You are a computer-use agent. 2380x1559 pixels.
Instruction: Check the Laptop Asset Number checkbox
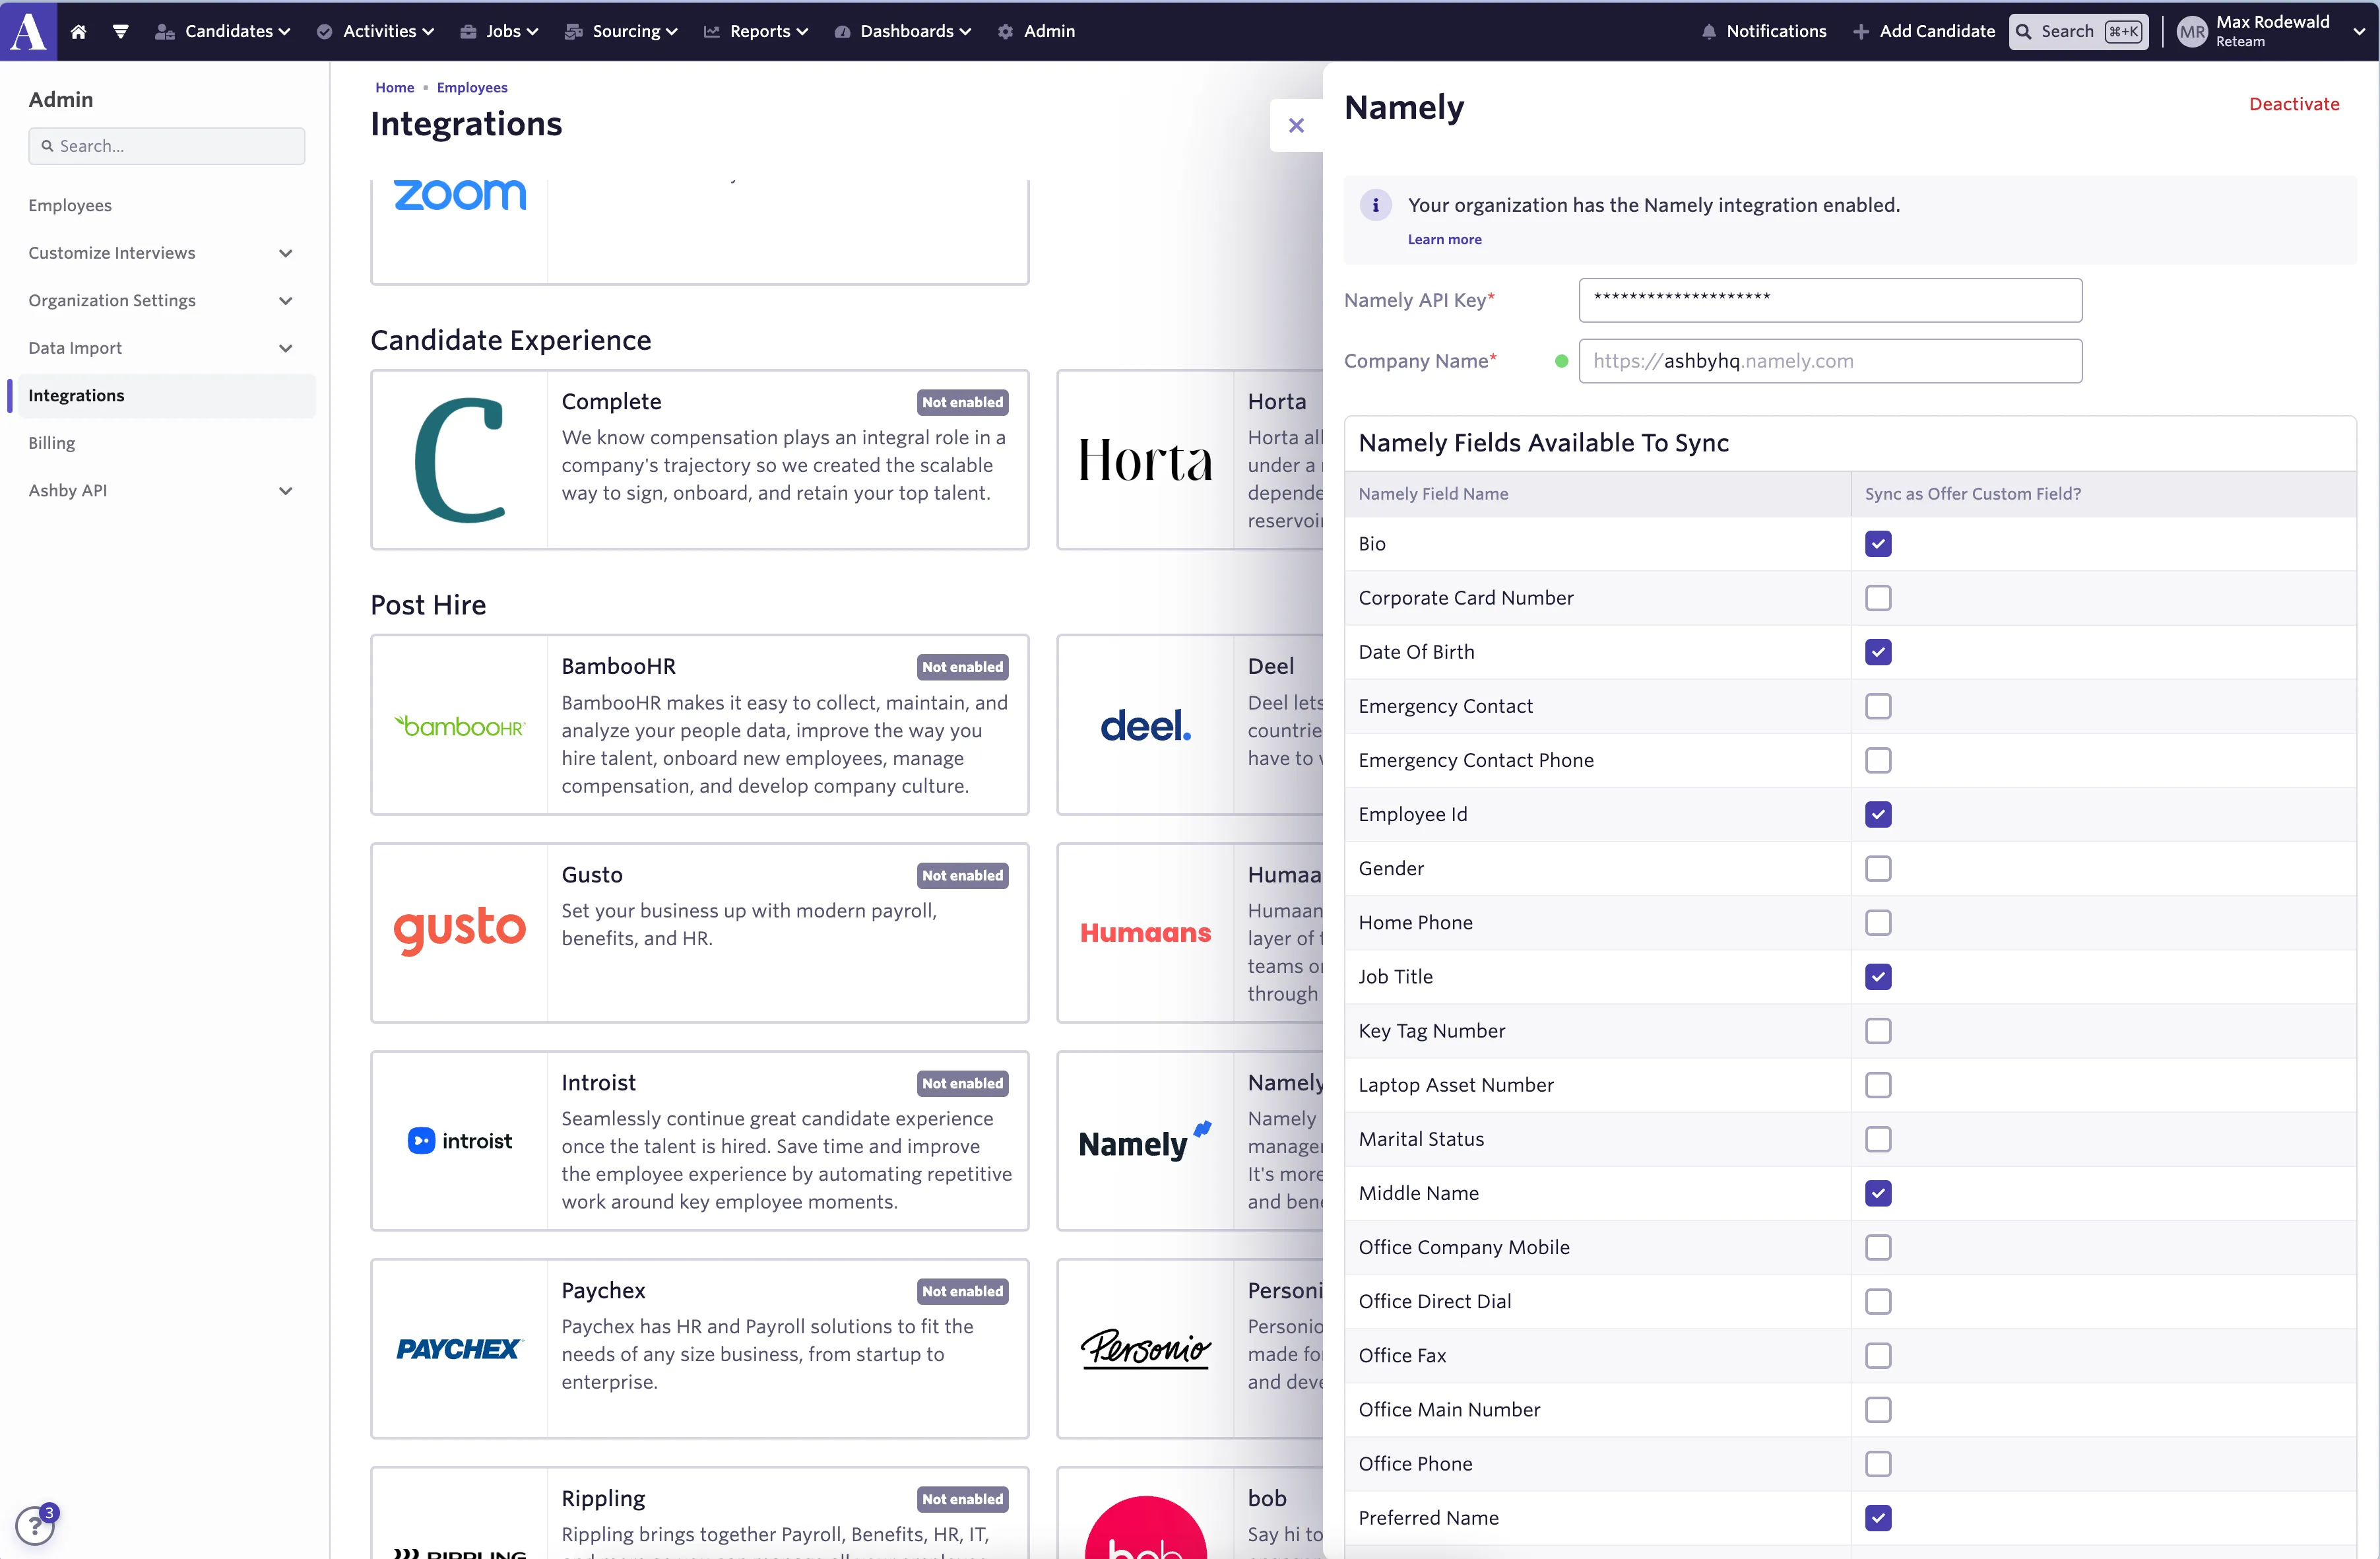pos(1878,1085)
